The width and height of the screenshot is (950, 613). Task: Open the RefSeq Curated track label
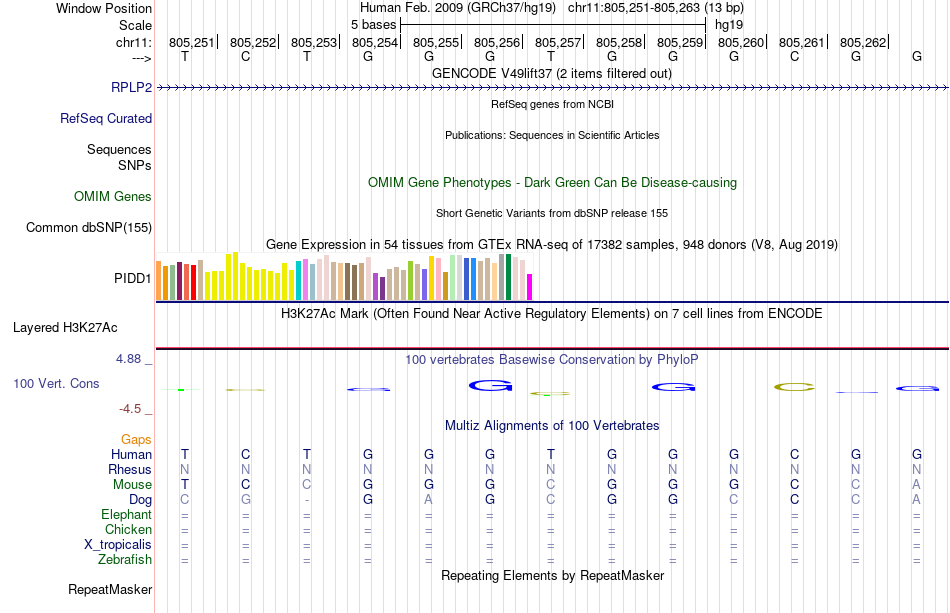pos(105,118)
